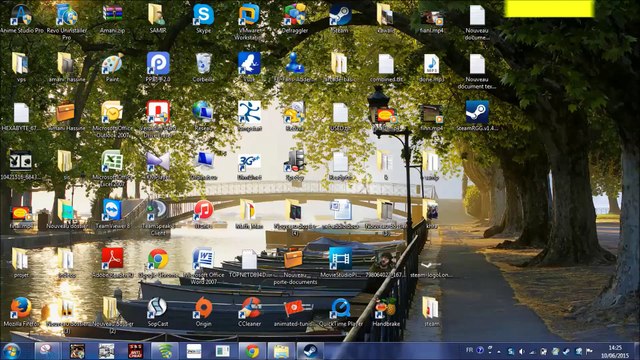Launch TeamViewer 8 shortcut
This screenshot has height=360, width=640.
click(x=112, y=214)
